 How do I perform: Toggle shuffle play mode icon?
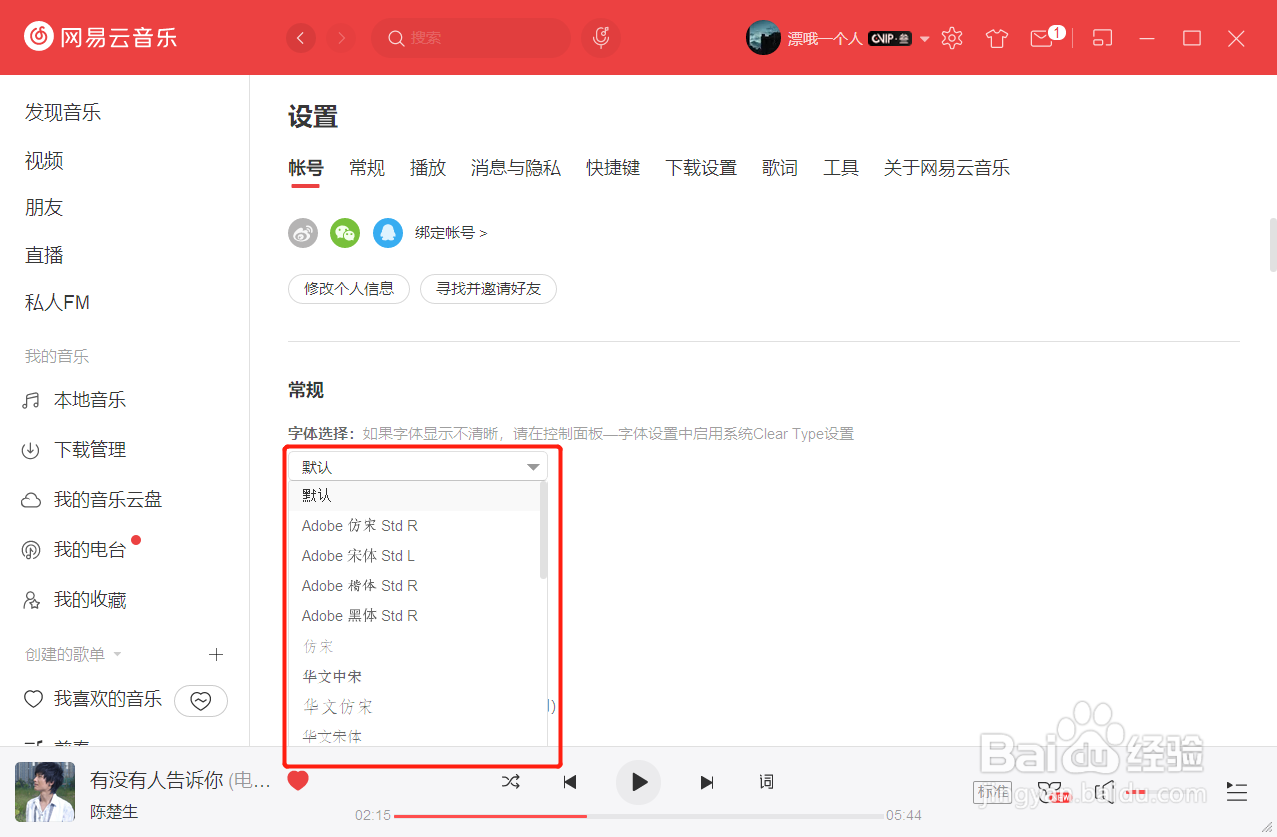(x=511, y=782)
